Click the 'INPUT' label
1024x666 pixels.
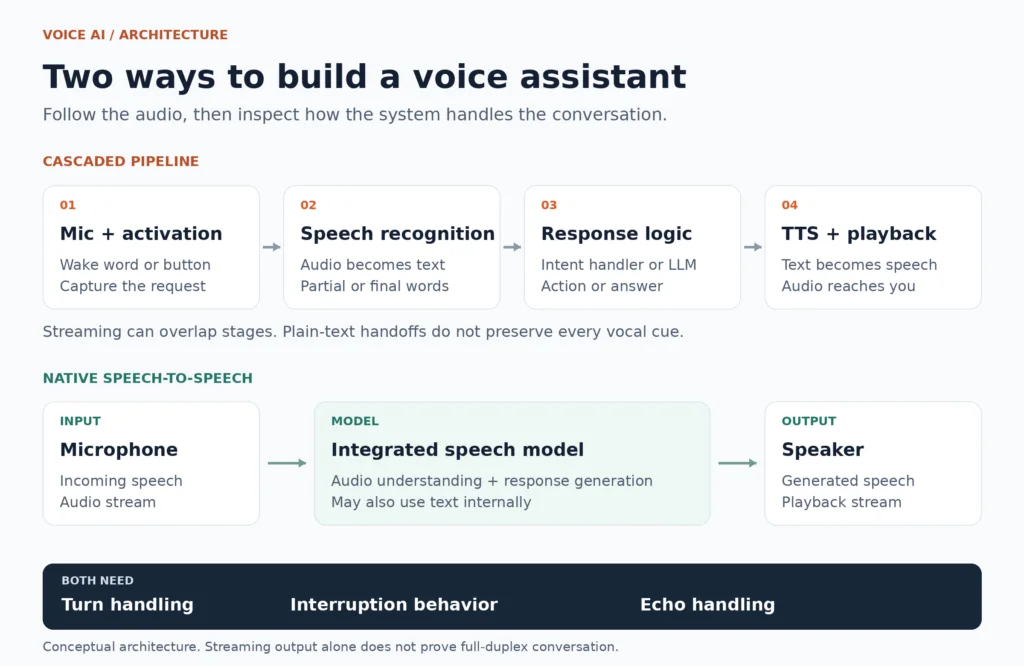pyautogui.click(x=80, y=421)
